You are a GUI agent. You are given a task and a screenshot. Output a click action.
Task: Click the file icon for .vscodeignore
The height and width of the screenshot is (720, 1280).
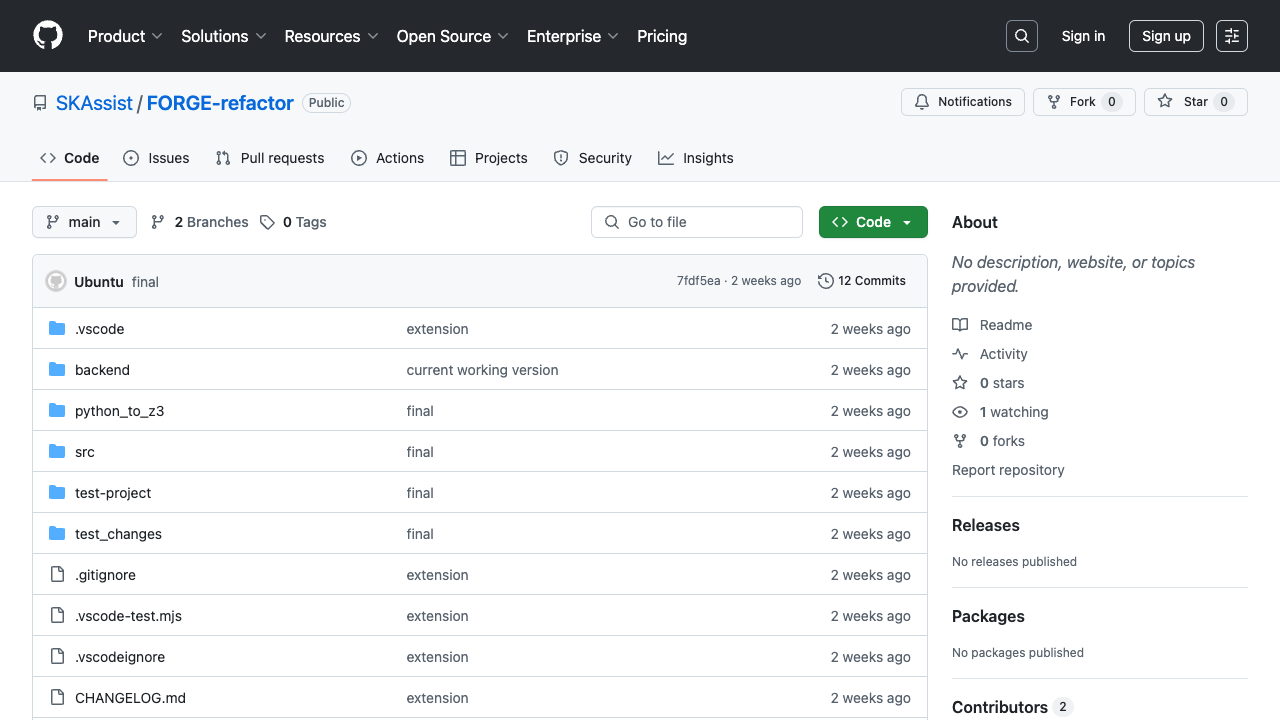pos(57,656)
